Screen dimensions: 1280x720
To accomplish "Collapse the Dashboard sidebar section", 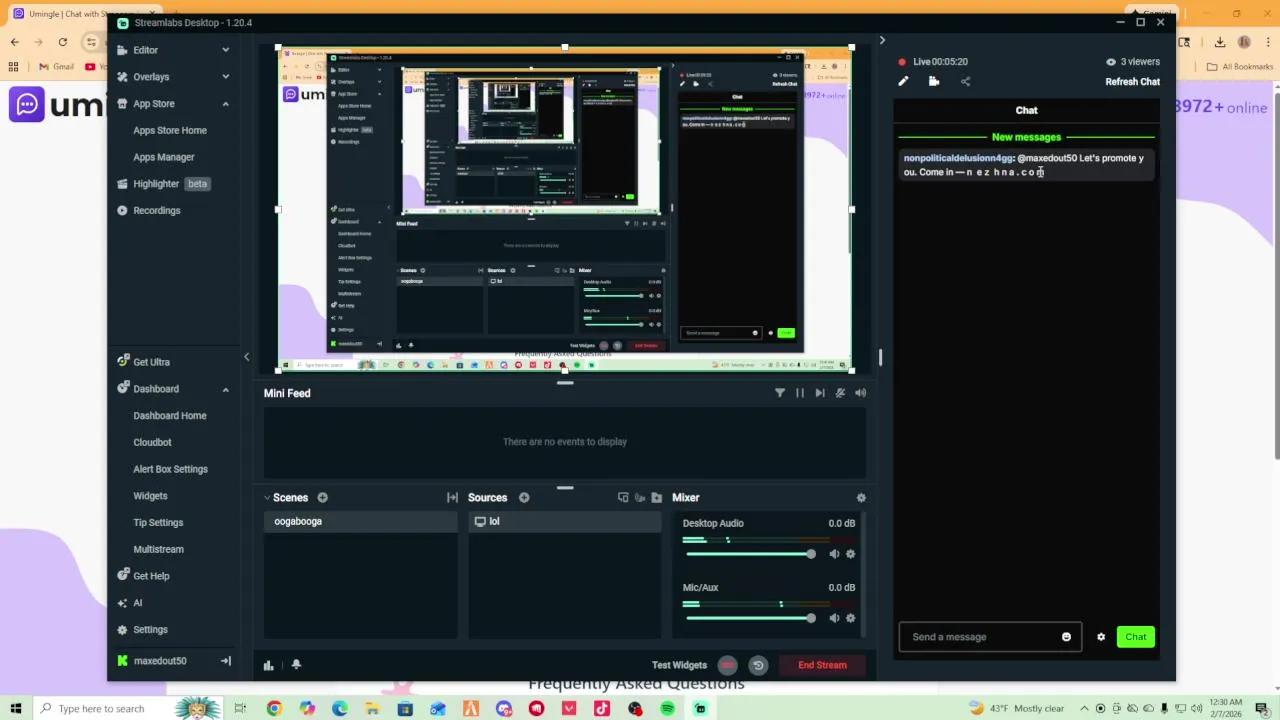I will 225,389.
